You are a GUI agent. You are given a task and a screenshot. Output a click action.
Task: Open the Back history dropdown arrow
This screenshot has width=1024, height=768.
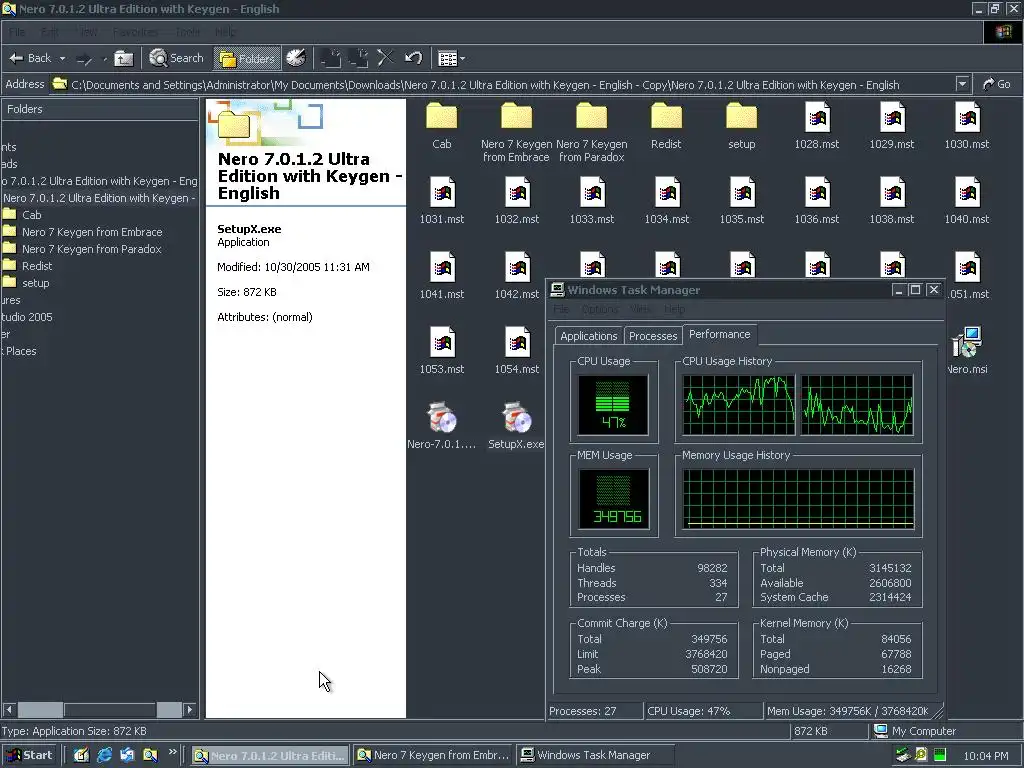62,58
